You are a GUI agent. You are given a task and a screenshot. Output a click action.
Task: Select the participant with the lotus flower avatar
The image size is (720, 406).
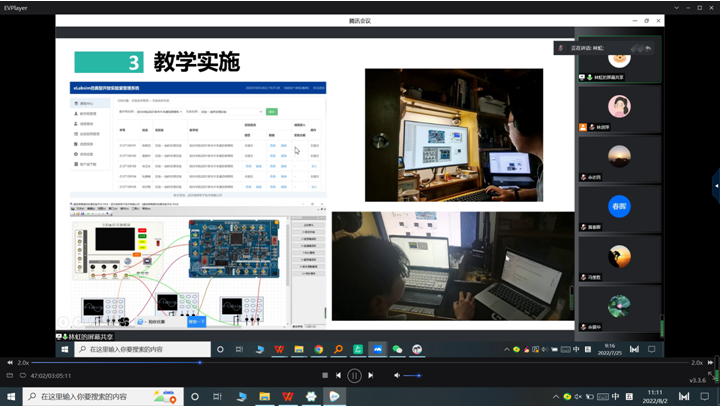[x=619, y=309]
